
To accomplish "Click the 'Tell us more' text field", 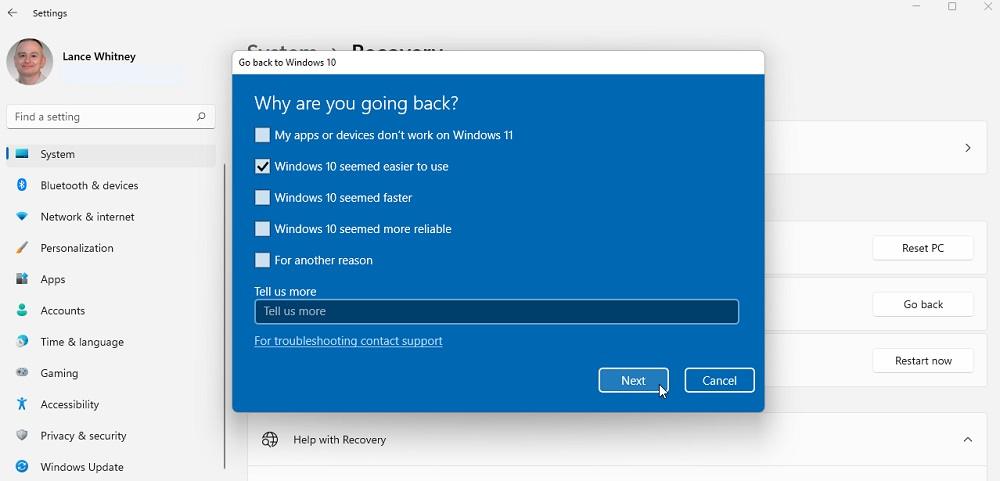I will pos(496,312).
